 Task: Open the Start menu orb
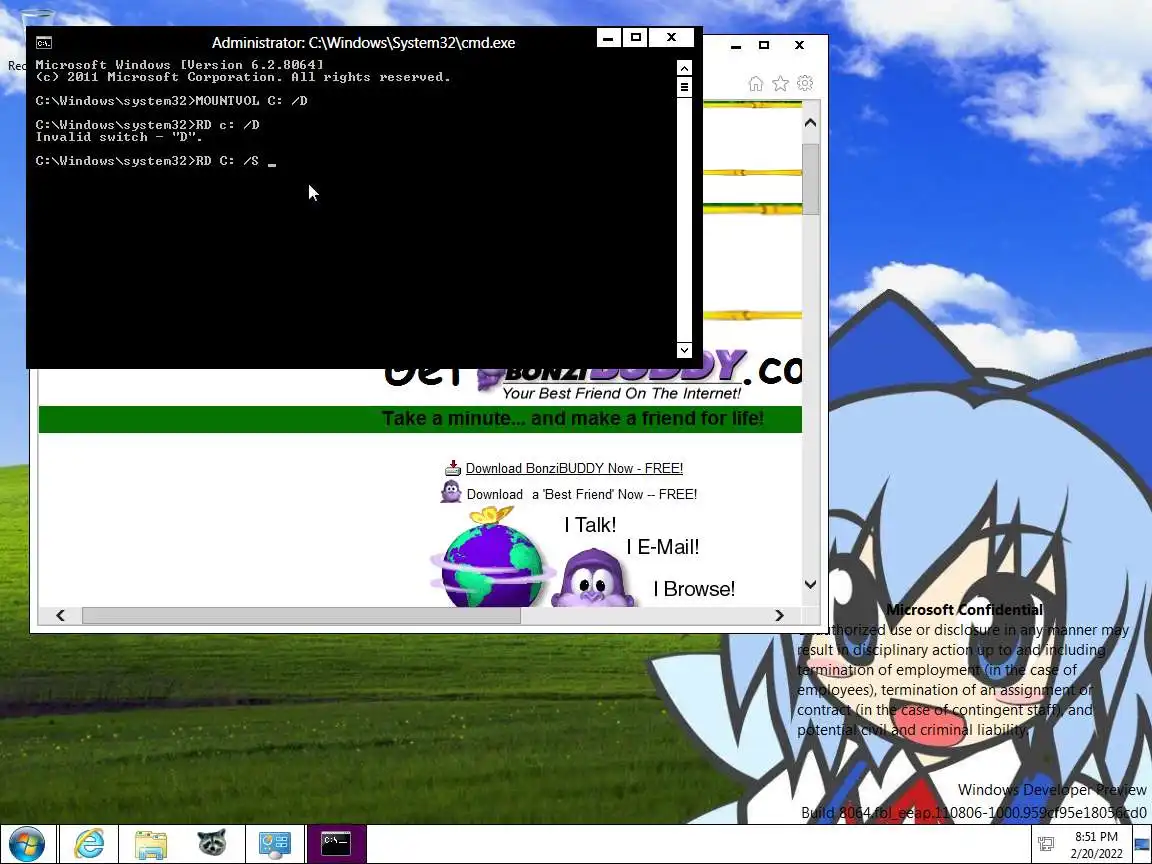(26, 844)
